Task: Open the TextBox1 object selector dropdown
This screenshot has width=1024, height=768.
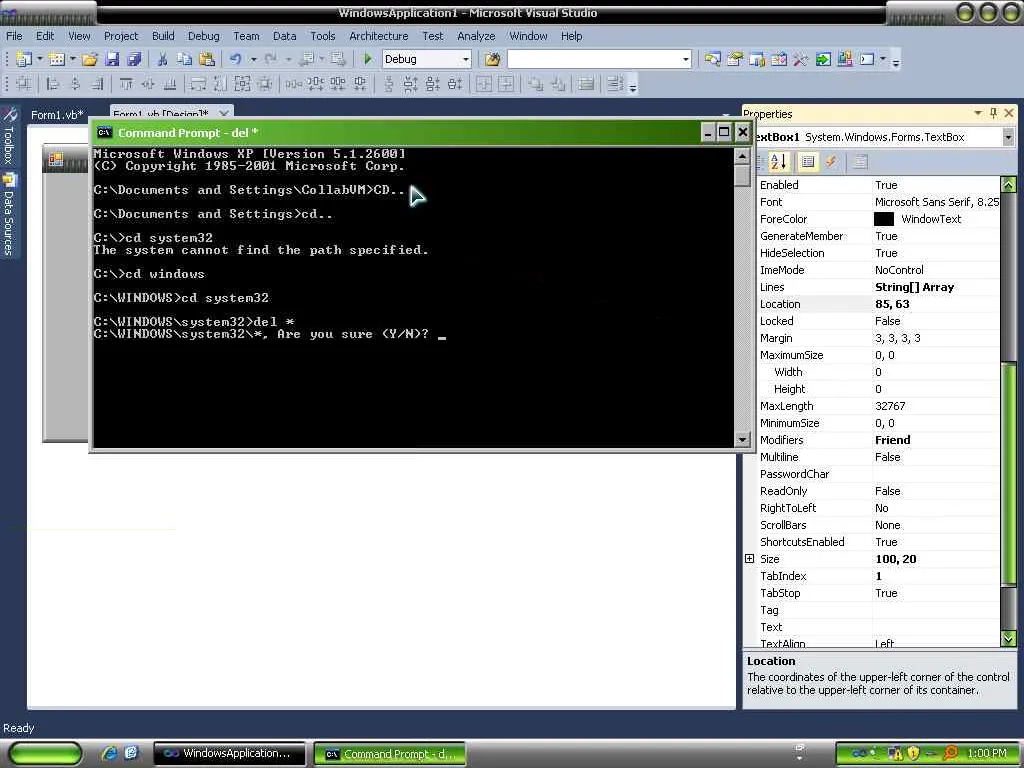Action: pos(1008,137)
